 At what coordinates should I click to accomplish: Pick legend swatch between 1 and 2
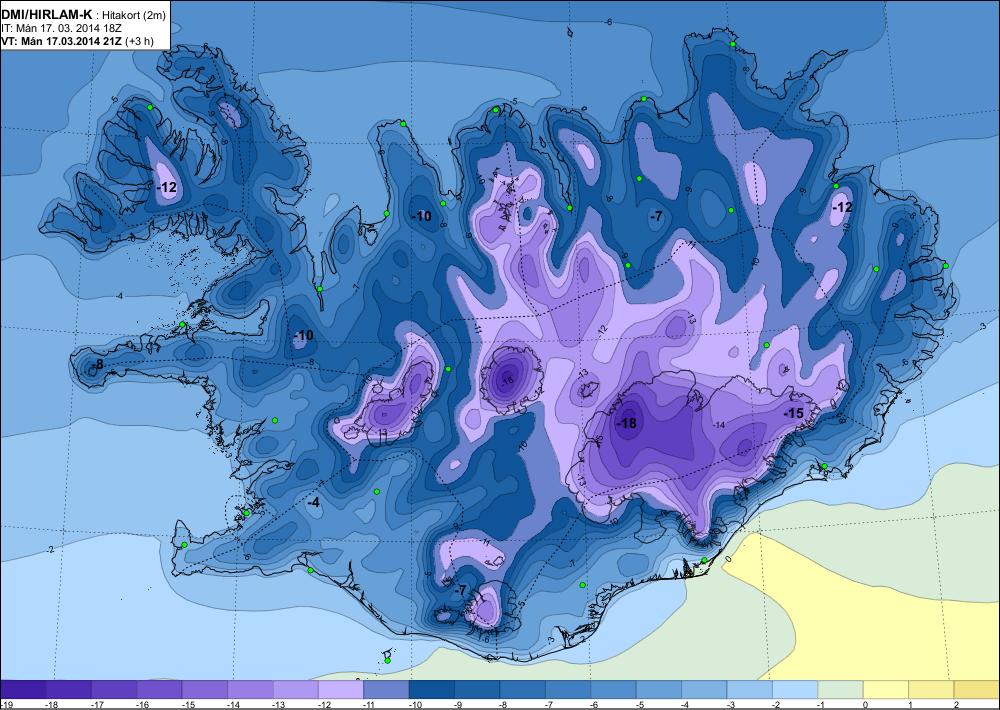click(x=931, y=689)
